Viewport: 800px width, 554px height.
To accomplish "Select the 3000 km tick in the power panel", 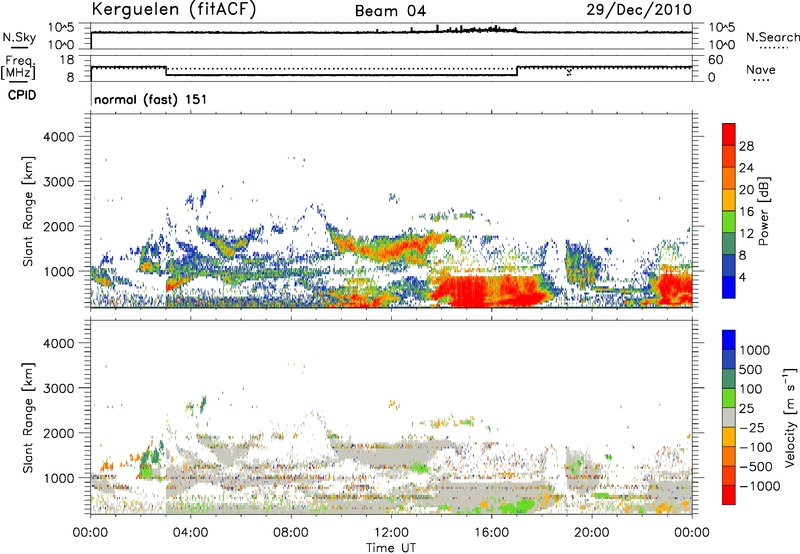I will tap(59, 182).
